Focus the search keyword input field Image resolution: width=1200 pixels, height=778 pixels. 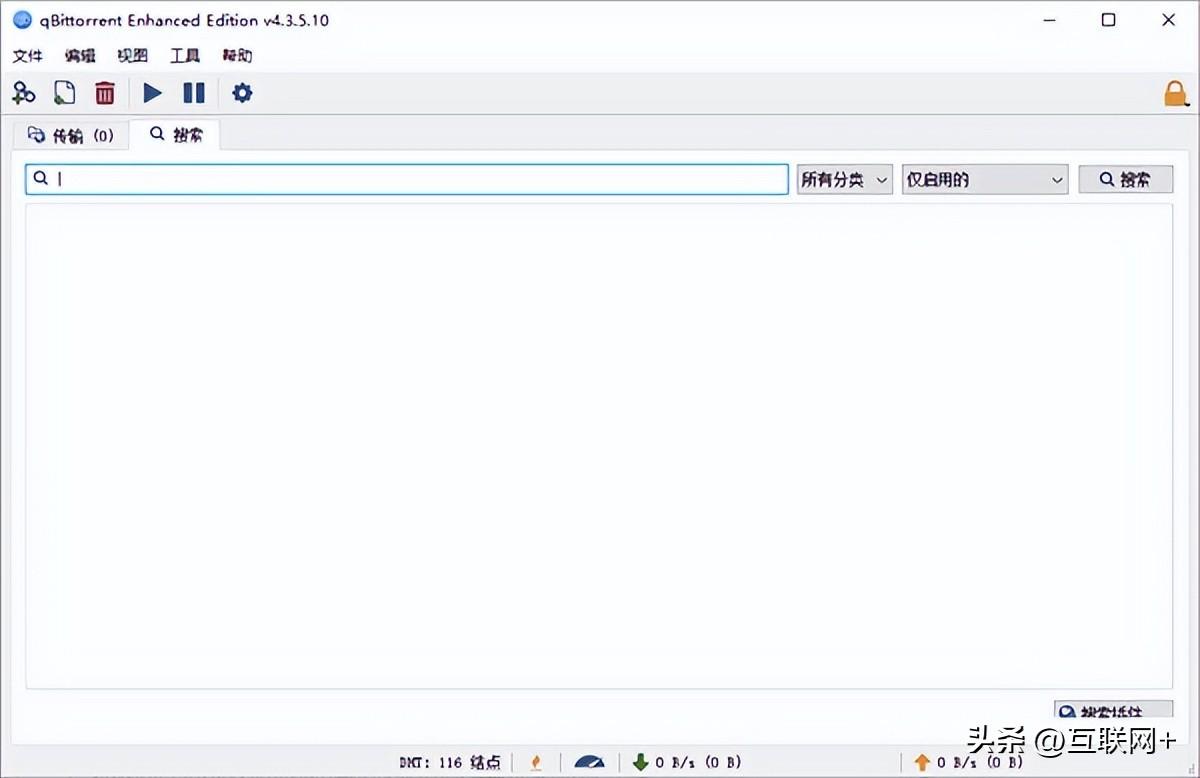(407, 179)
